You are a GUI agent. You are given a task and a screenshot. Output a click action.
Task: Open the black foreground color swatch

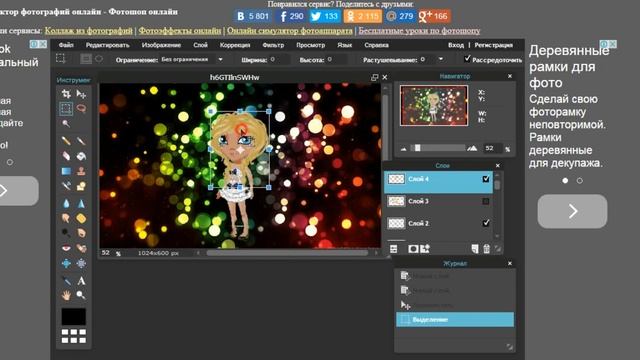(x=73, y=316)
